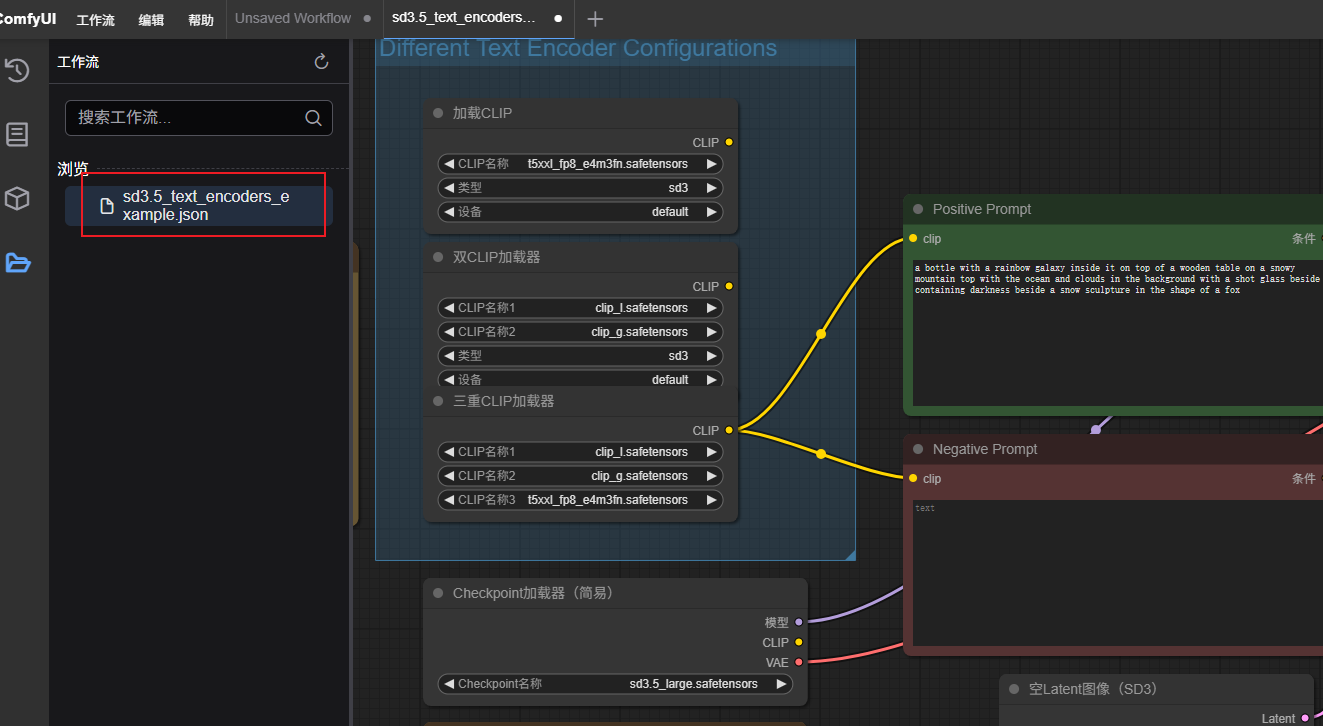Click previous arrow on CLIP名称3 field
This screenshot has width=1323, height=726.
pos(449,500)
